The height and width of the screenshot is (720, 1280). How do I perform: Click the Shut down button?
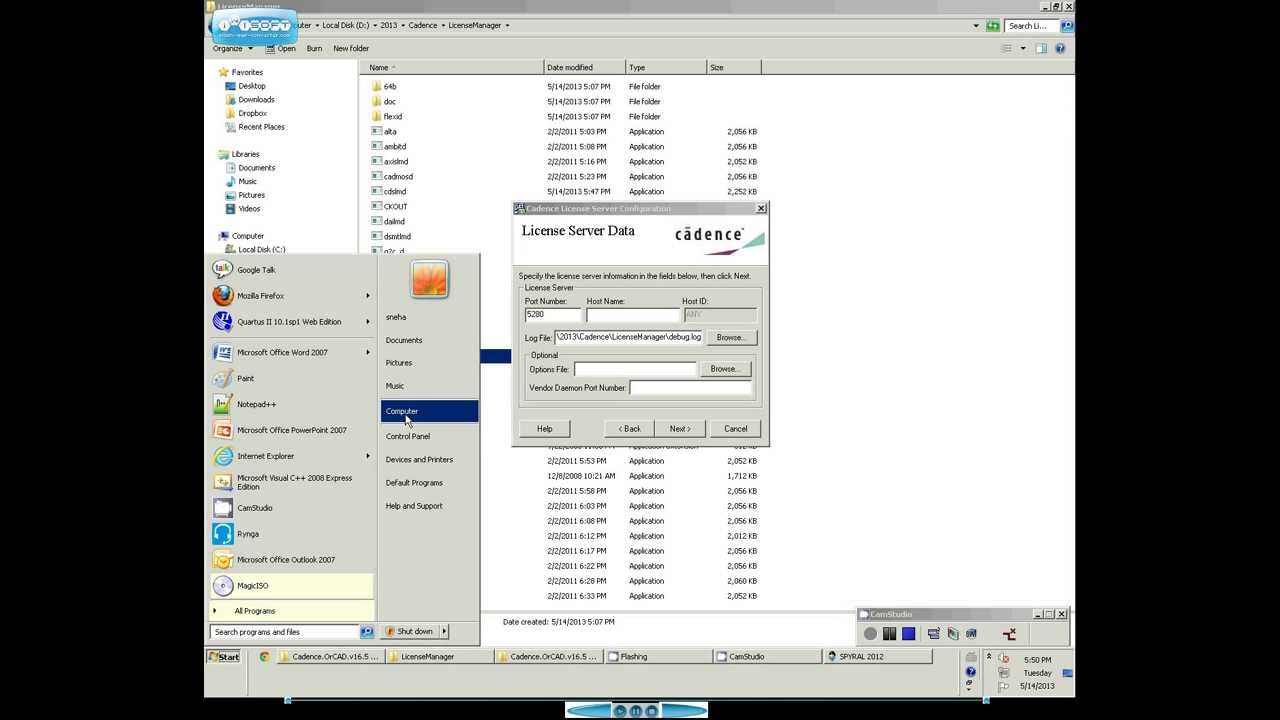tap(410, 631)
